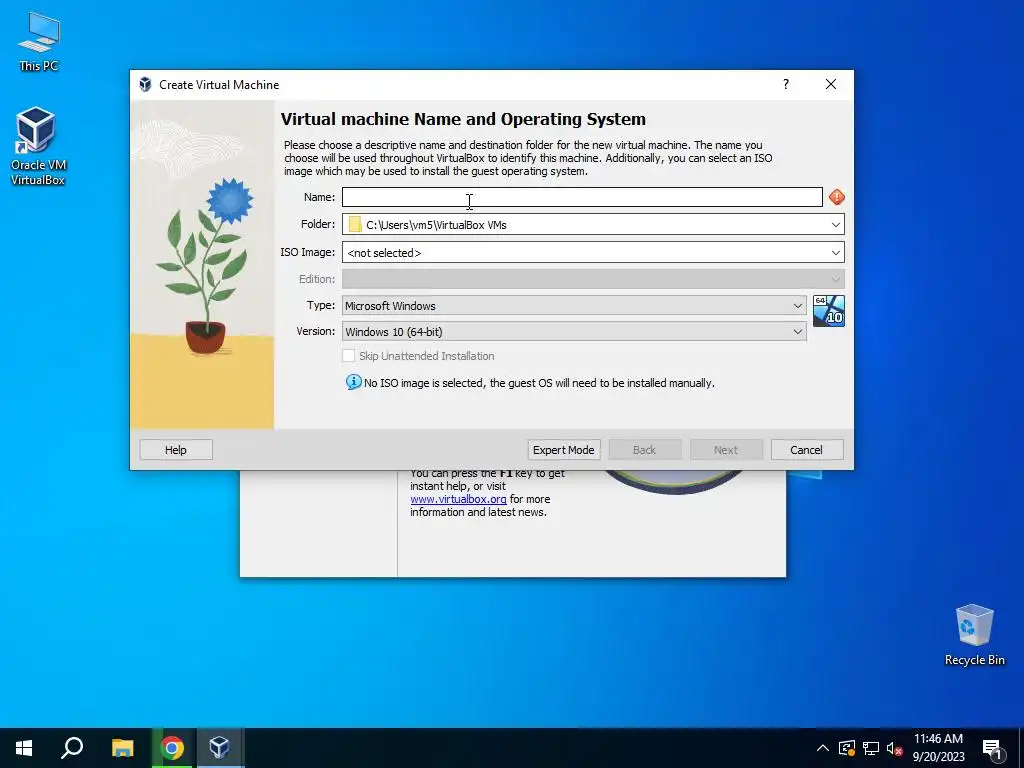Open the notification center icon

[992, 749]
